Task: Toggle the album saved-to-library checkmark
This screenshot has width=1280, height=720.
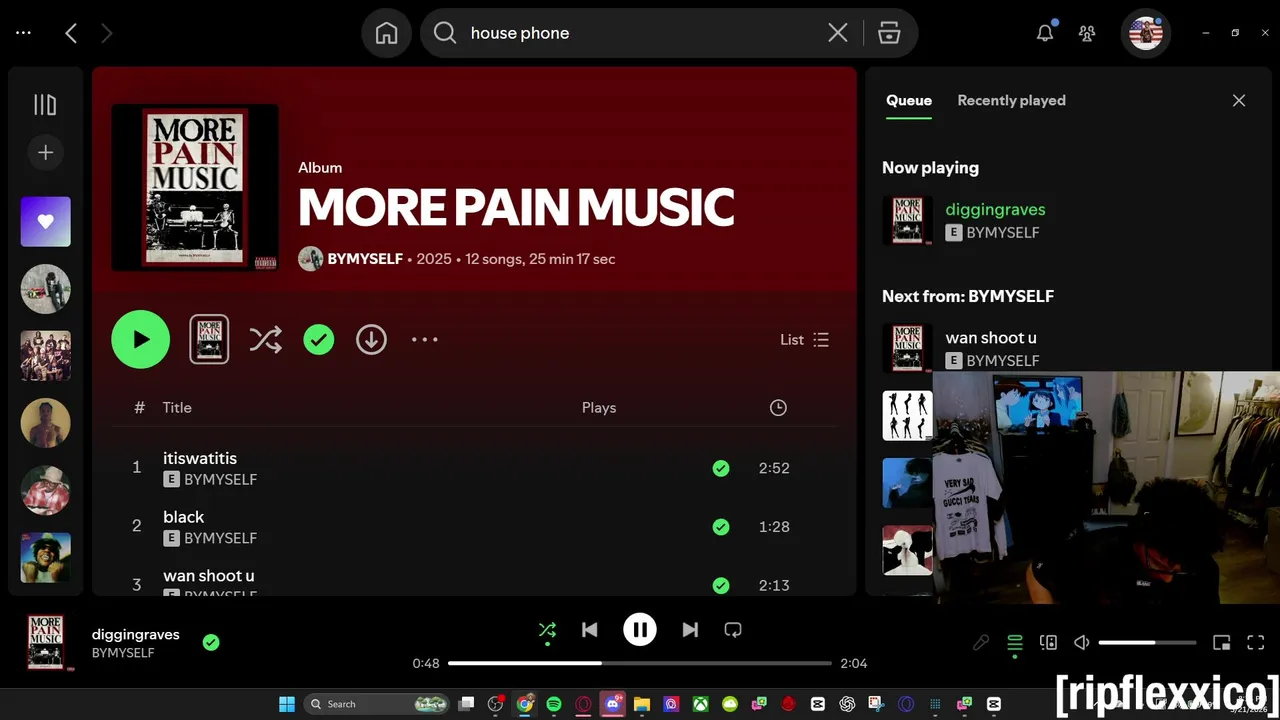Action: tap(319, 340)
